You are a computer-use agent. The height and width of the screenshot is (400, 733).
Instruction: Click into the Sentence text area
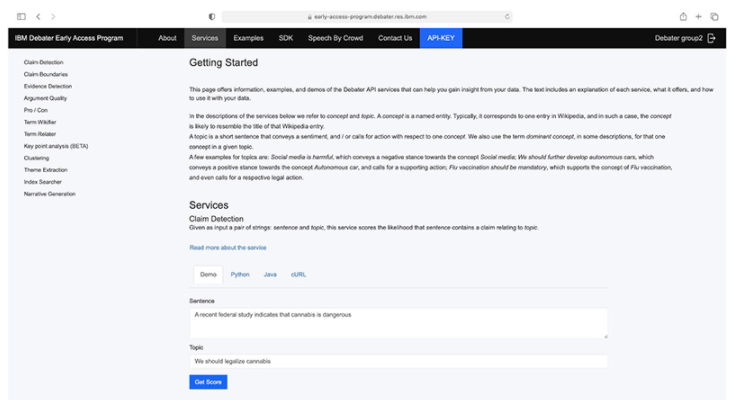[398, 323]
